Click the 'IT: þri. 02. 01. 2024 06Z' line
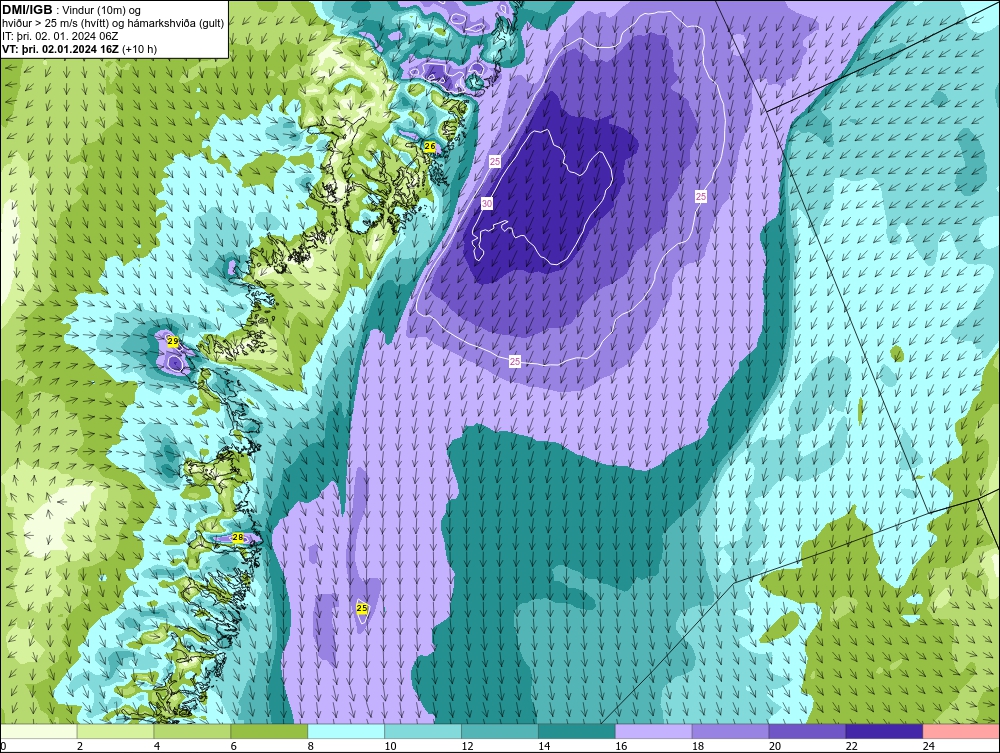Image resolution: width=1000 pixels, height=753 pixels. [x=60, y=36]
